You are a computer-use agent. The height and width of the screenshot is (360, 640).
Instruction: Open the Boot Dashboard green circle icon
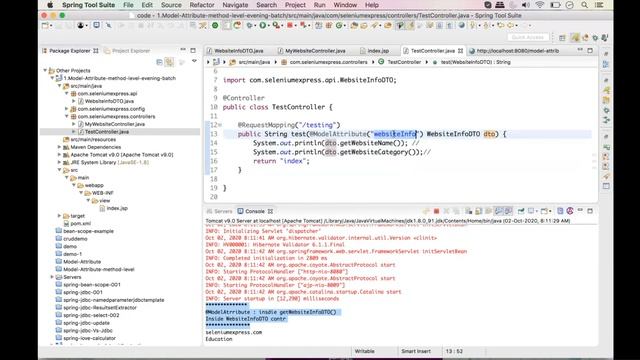[x=215, y=25]
